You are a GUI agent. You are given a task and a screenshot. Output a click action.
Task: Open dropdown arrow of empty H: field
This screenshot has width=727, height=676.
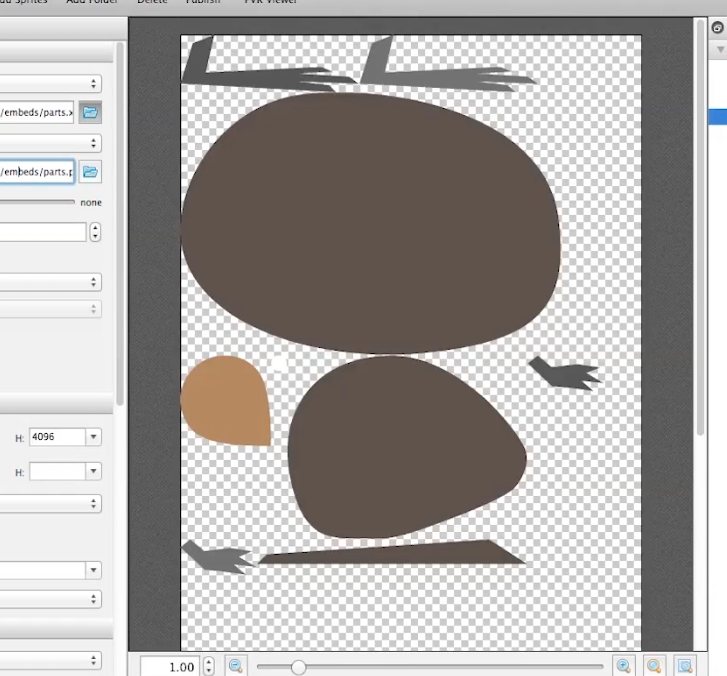(x=93, y=472)
